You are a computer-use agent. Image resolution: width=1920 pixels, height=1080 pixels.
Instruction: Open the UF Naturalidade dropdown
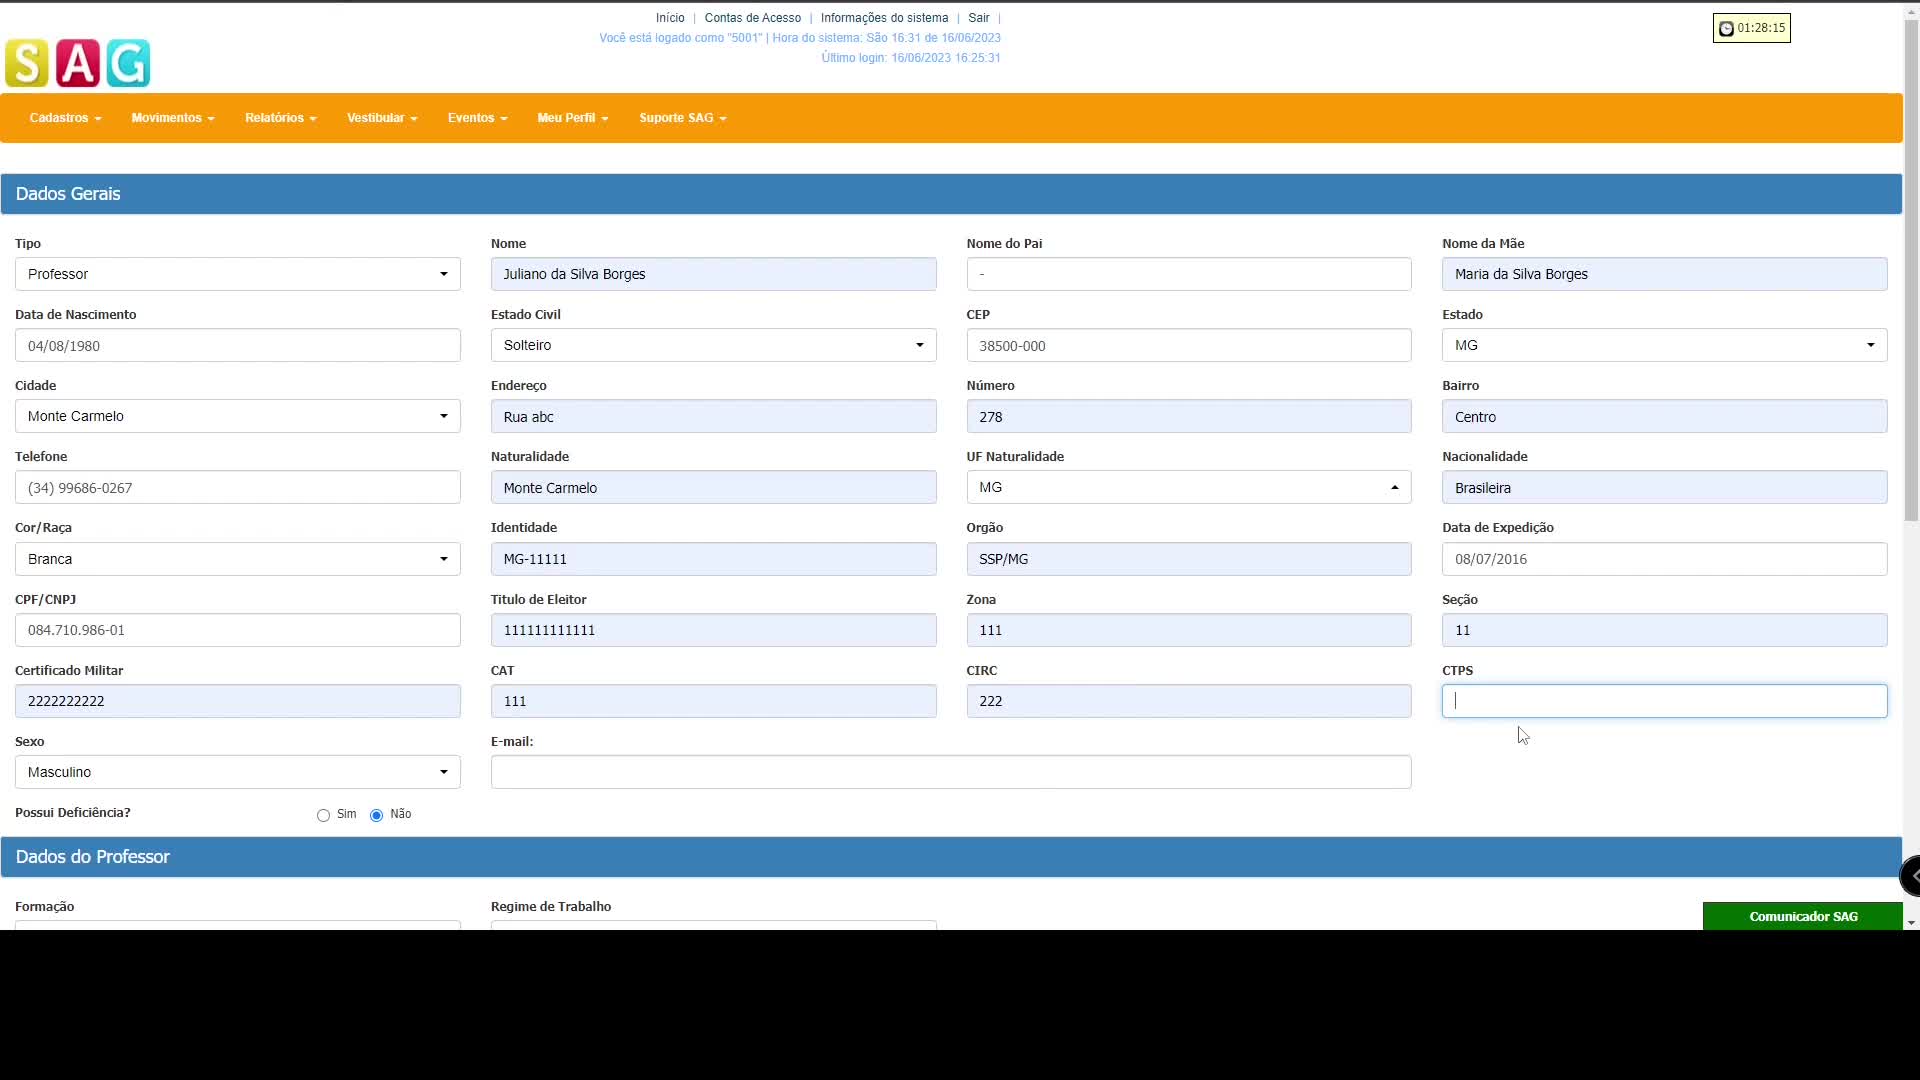pos(1189,487)
